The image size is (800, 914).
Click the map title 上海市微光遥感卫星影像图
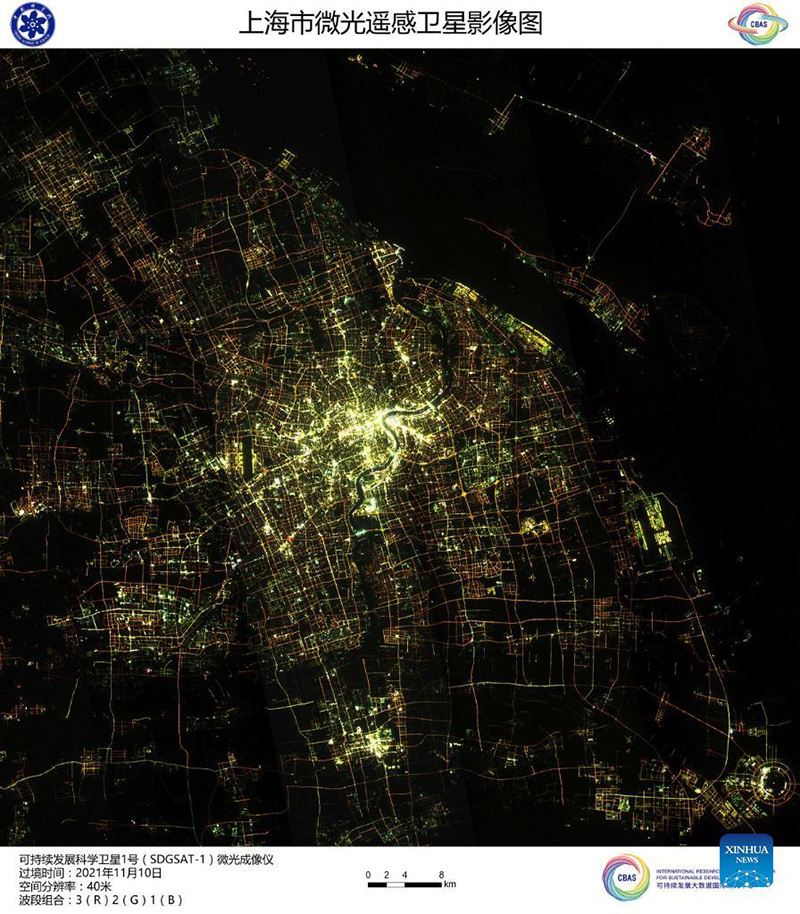pos(390,23)
